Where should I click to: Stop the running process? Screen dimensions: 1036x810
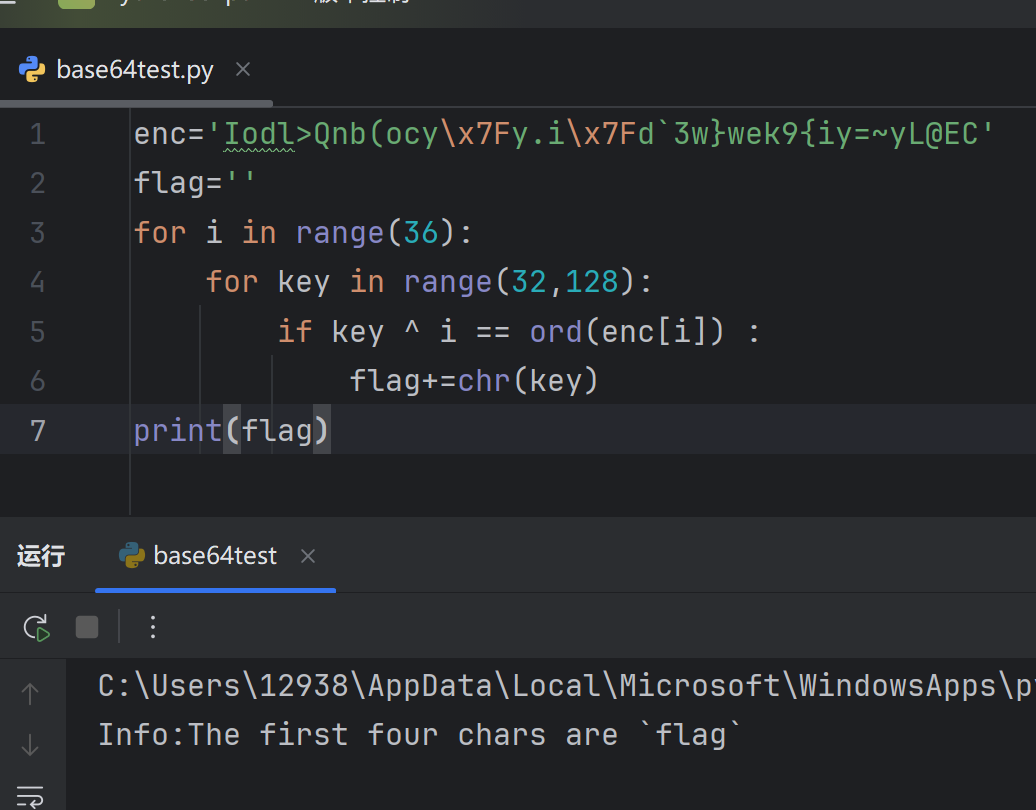pyautogui.click(x=87, y=627)
